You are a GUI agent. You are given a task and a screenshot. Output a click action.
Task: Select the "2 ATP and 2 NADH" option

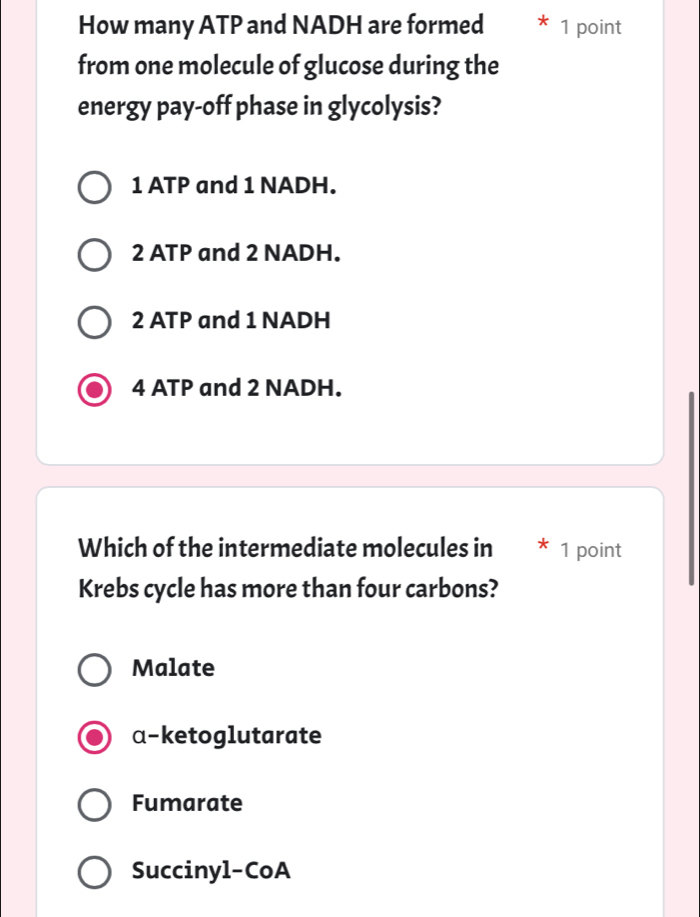[x=94, y=254]
